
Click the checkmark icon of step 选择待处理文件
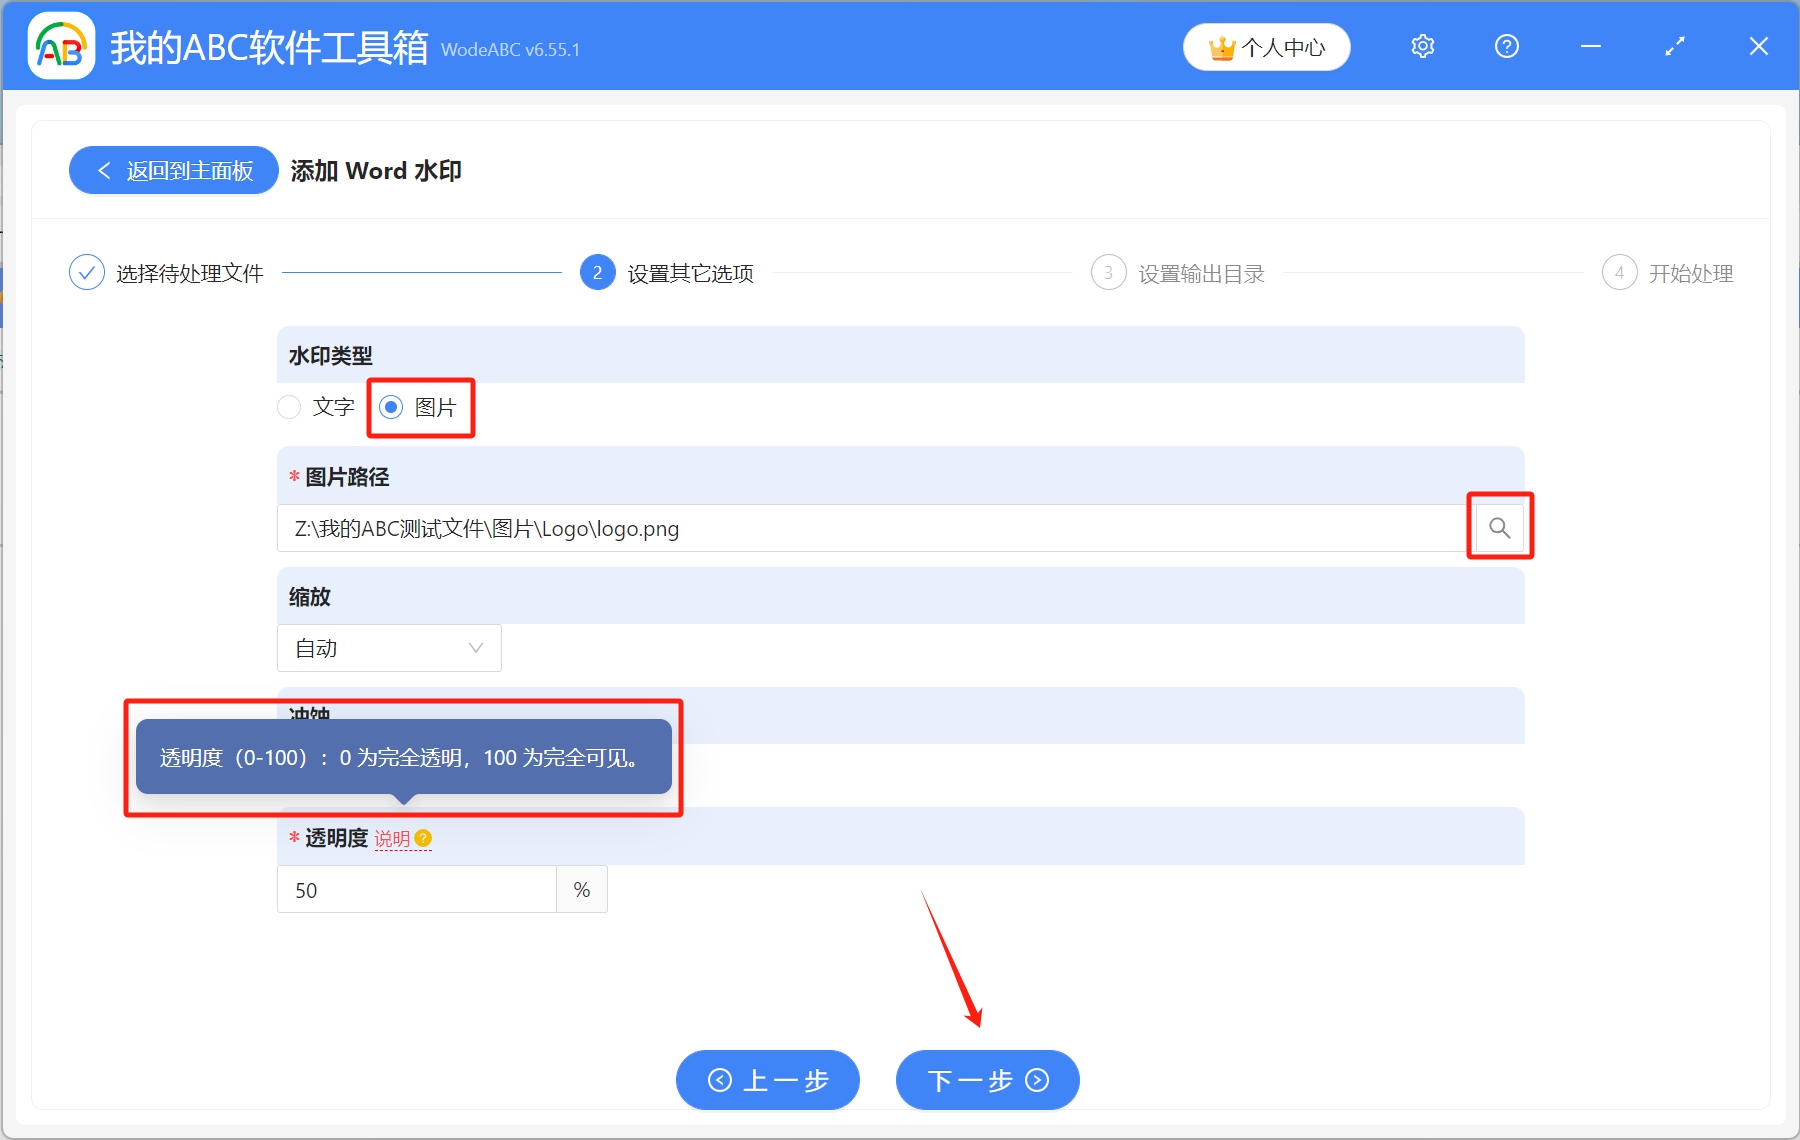[x=87, y=271]
